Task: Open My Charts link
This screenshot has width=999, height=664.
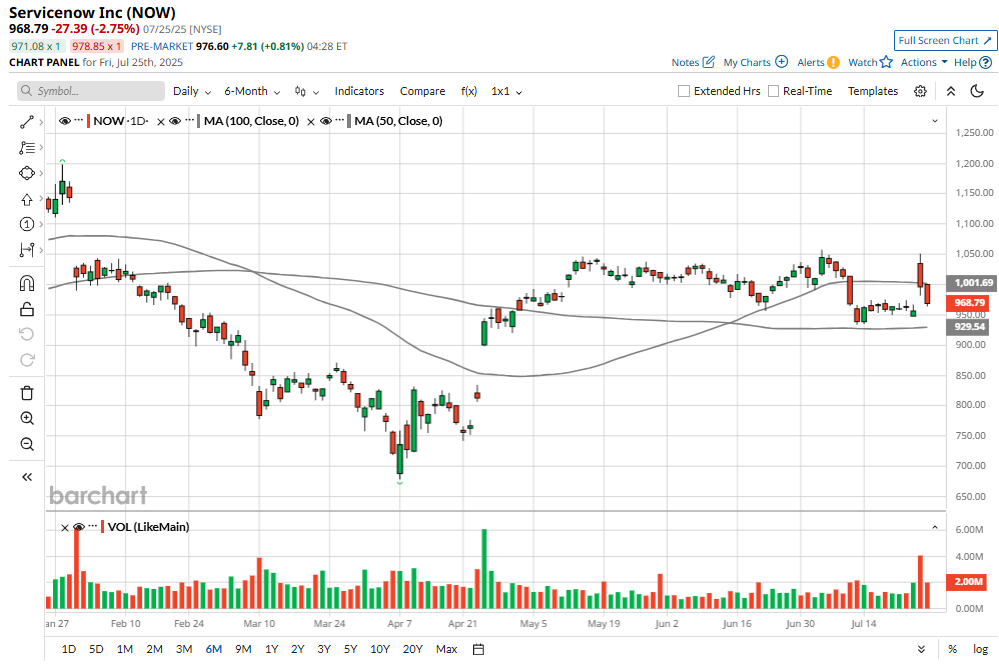Action: (756, 62)
